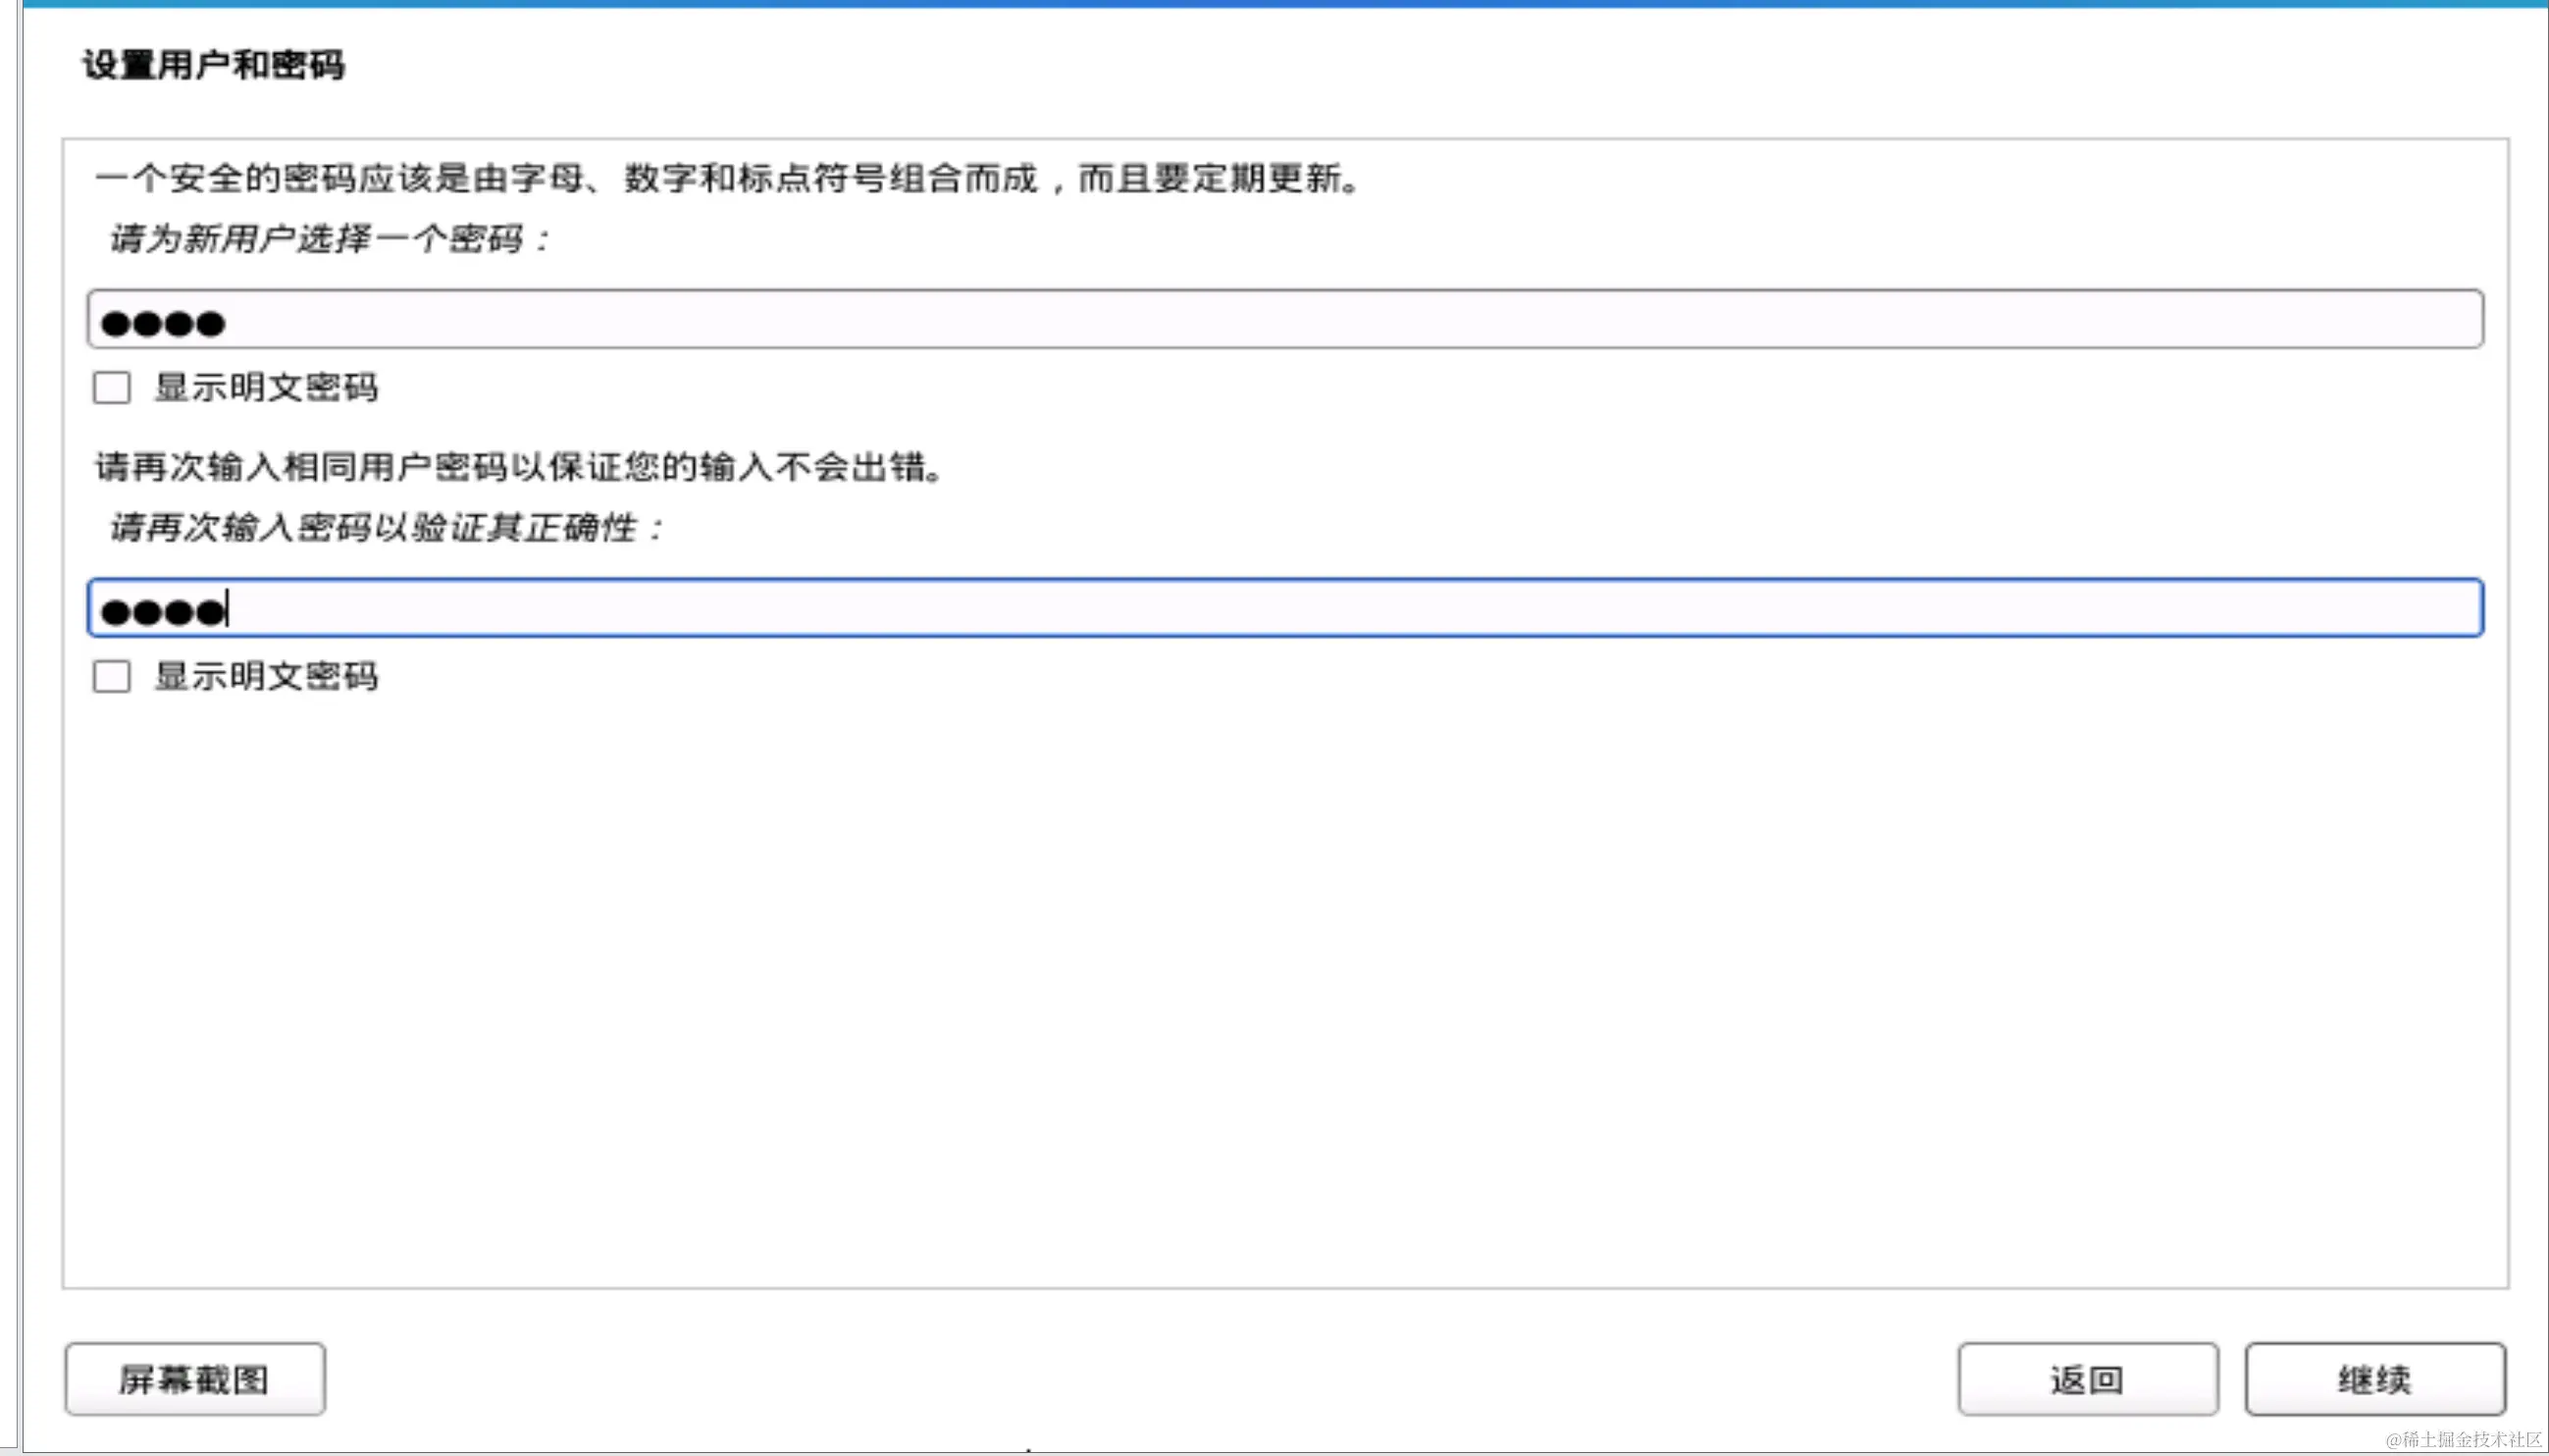Enable show plaintext for the first password

[111, 388]
